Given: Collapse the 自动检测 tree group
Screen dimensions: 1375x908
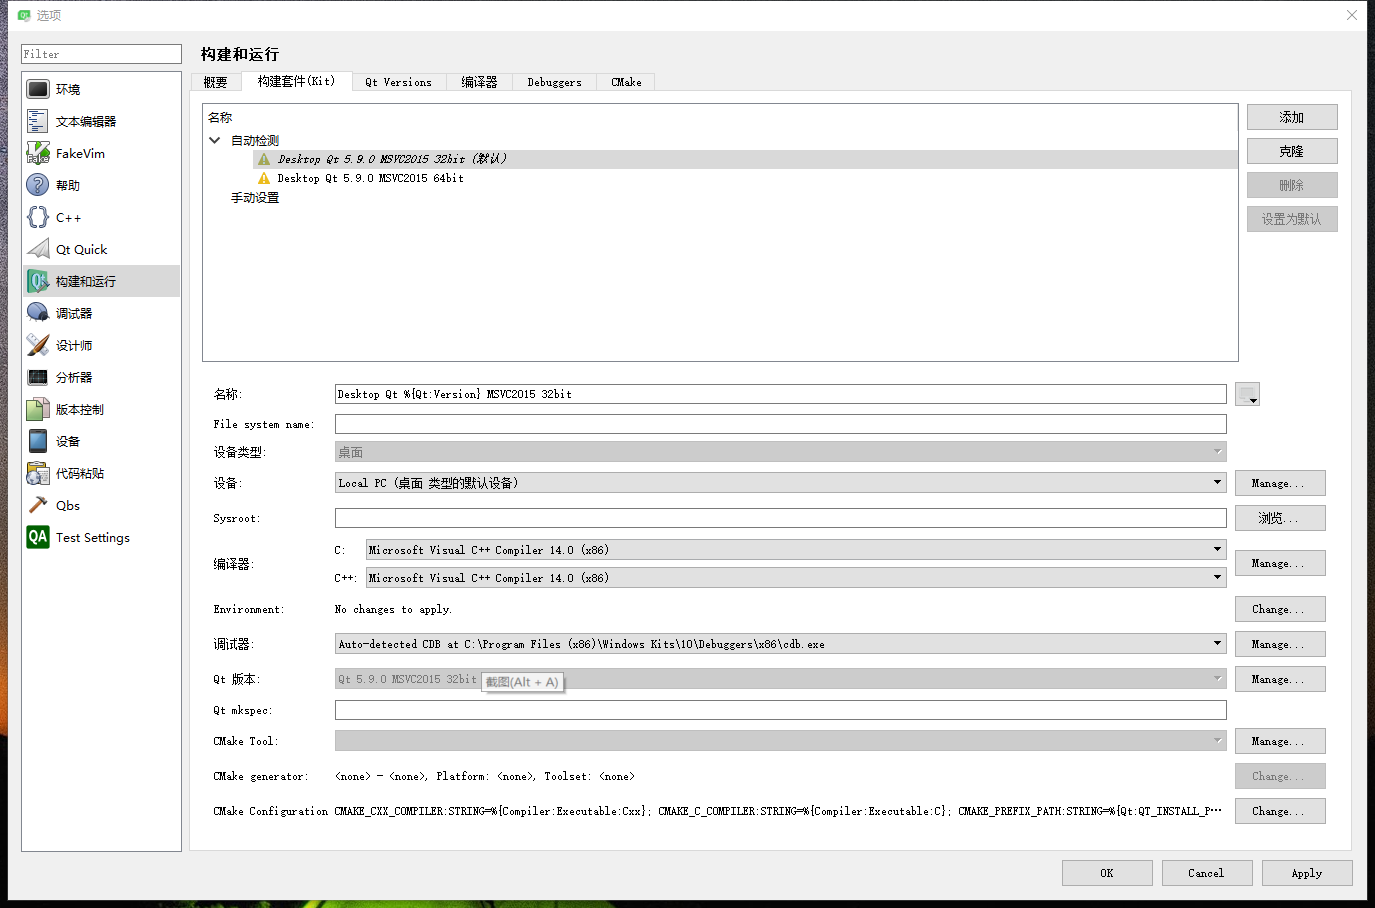Looking at the screenshot, I should pos(214,140).
